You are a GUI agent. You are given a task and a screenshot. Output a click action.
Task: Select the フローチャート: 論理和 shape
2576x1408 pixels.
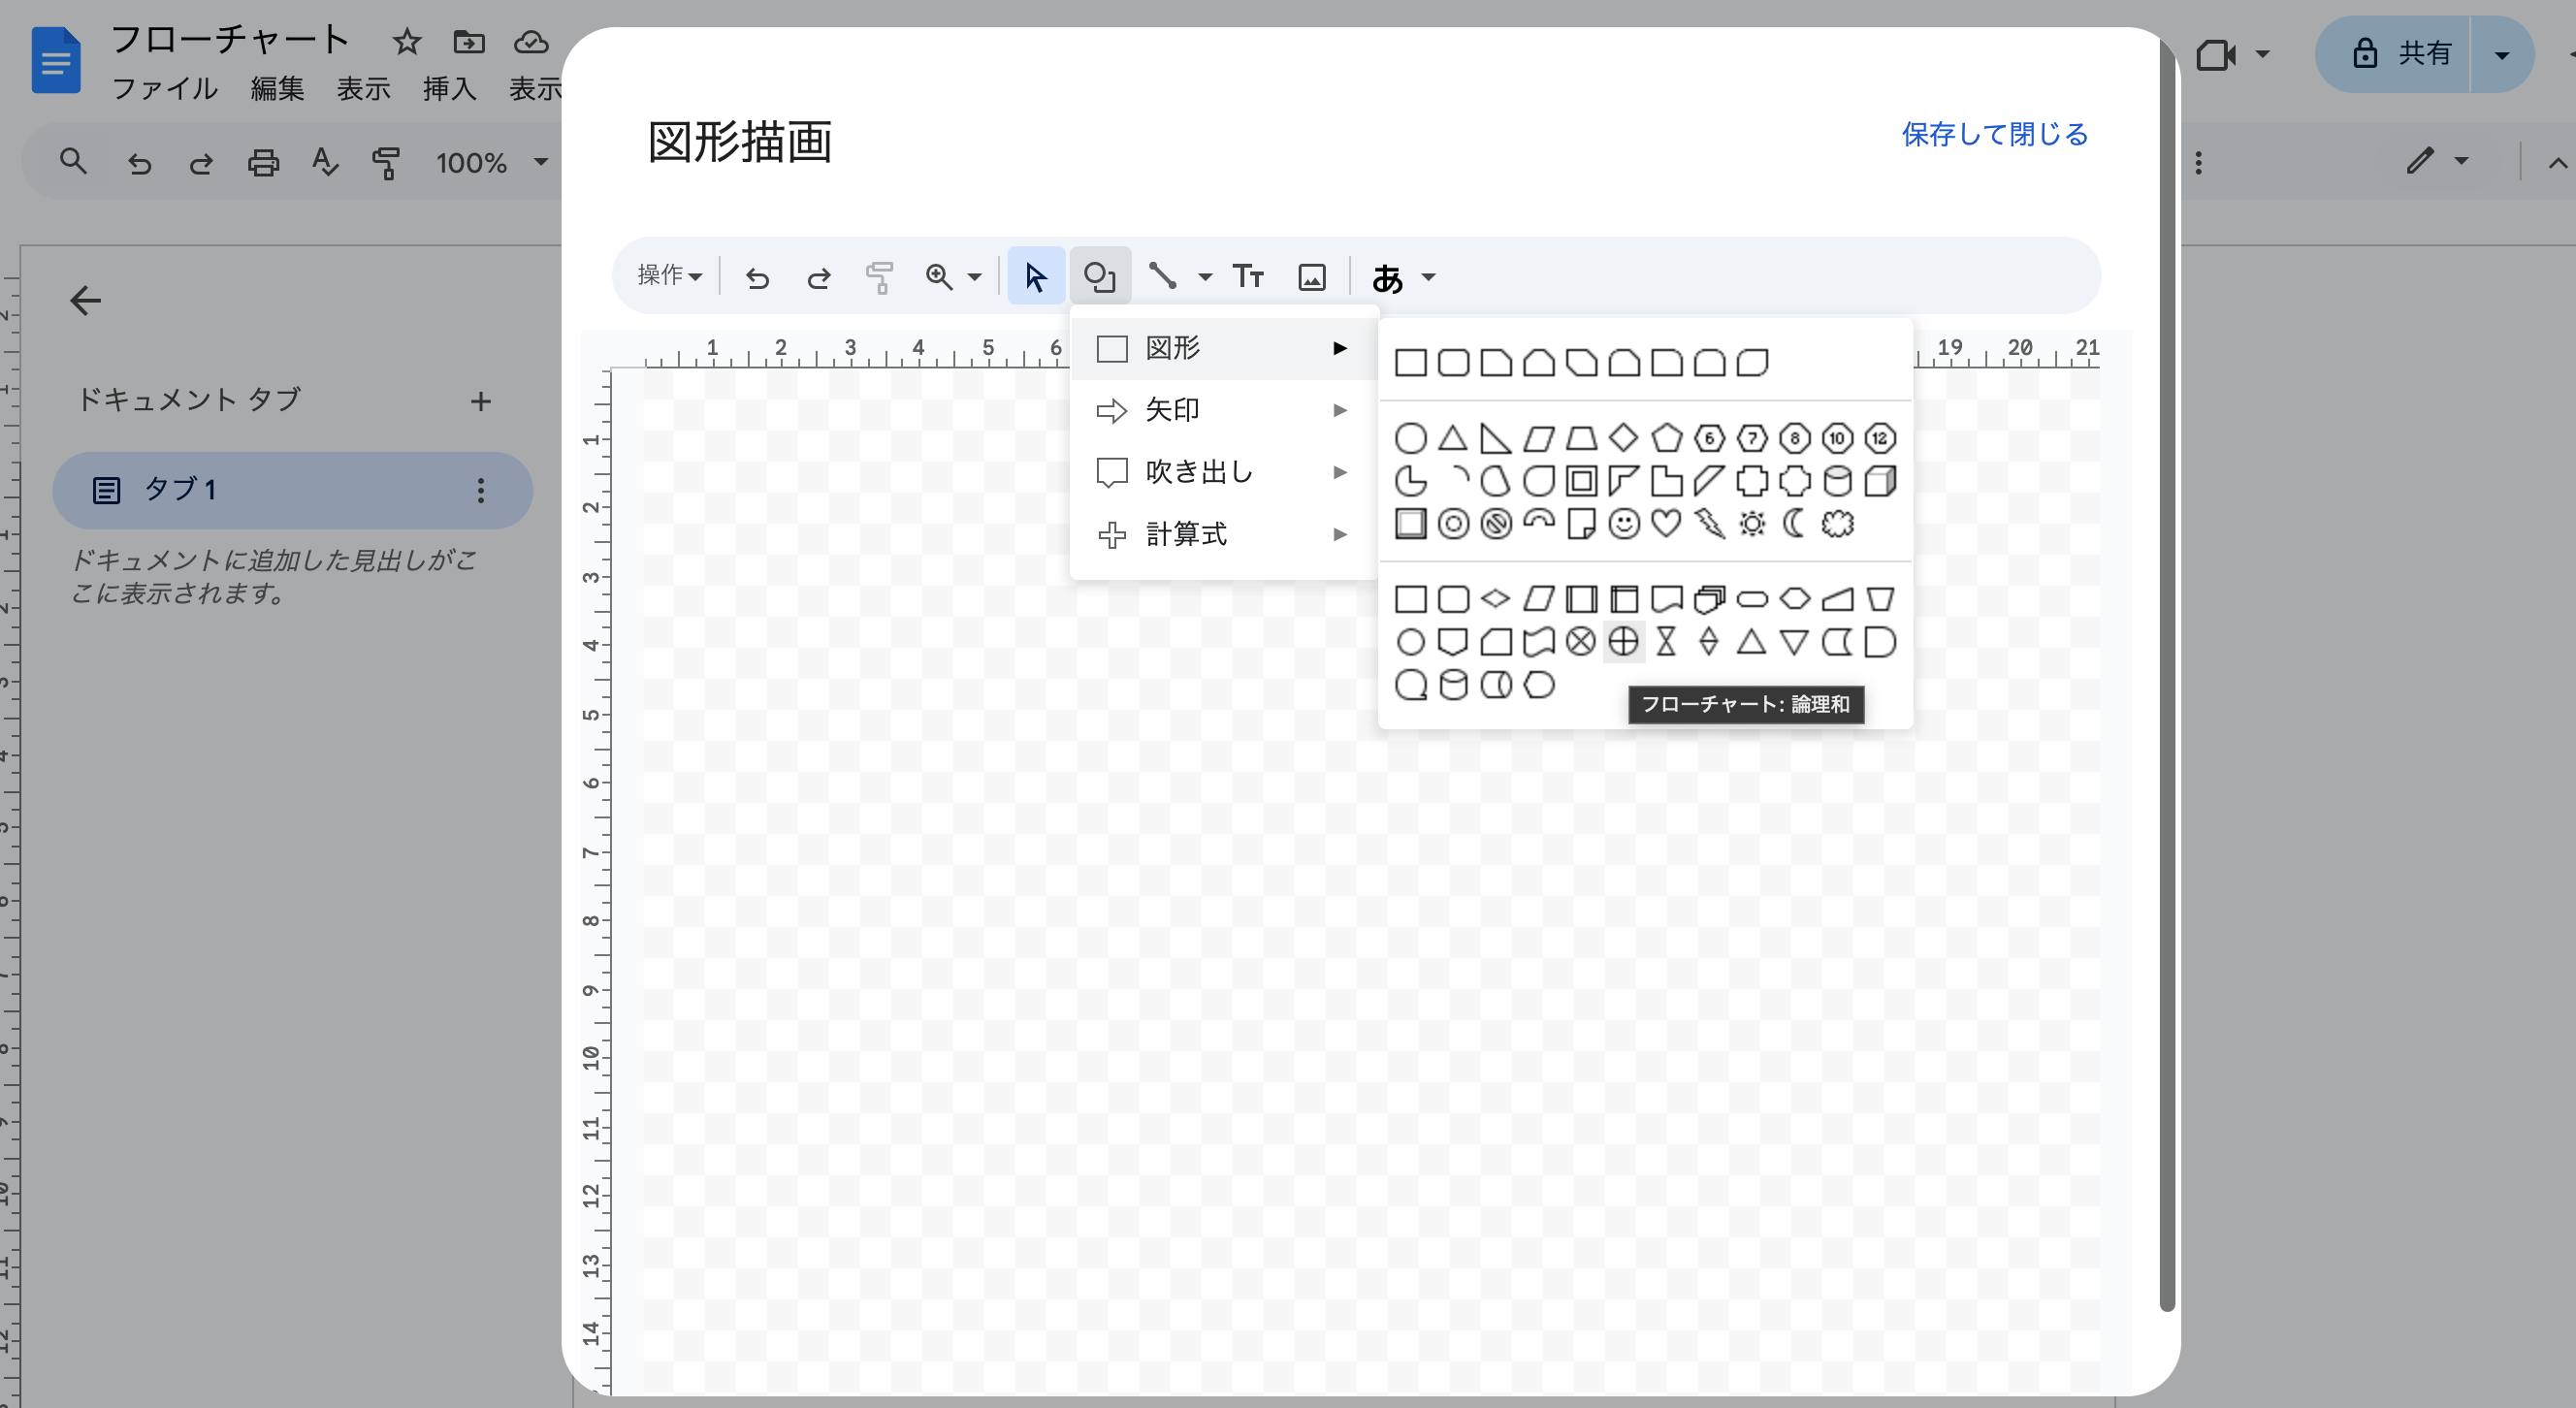point(1623,641)
